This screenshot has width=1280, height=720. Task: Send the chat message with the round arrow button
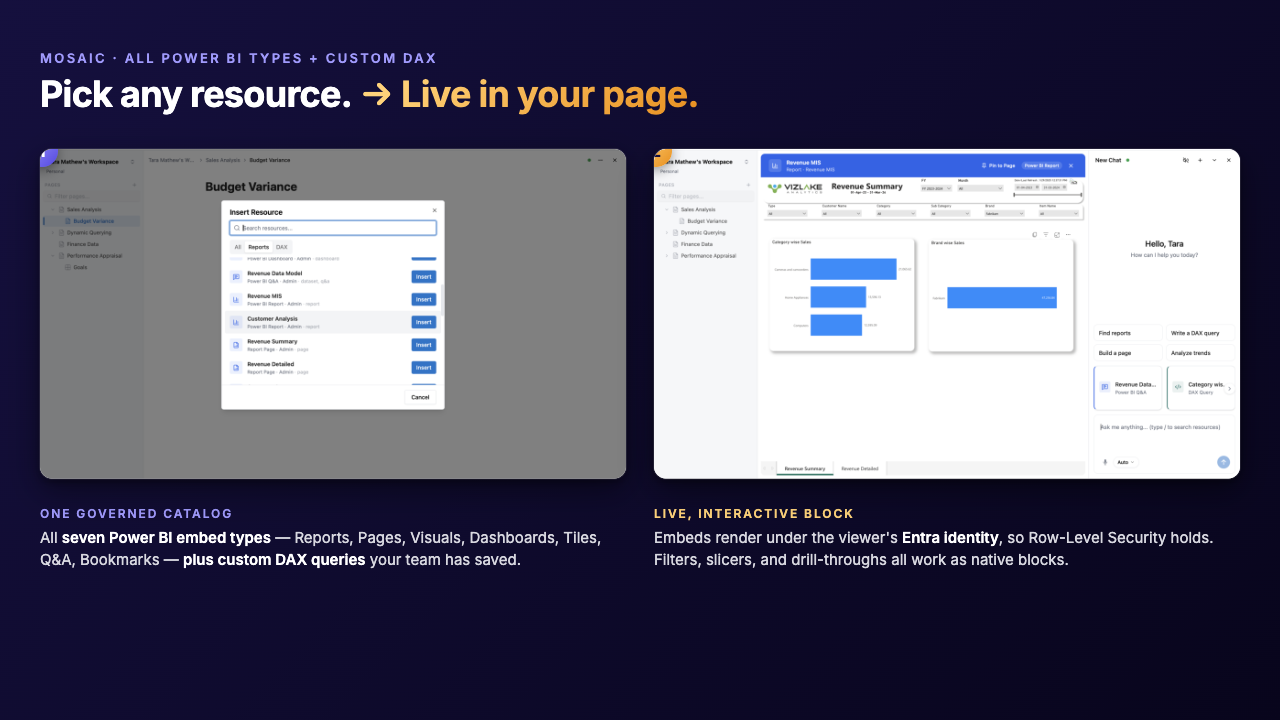point(1223,462)
